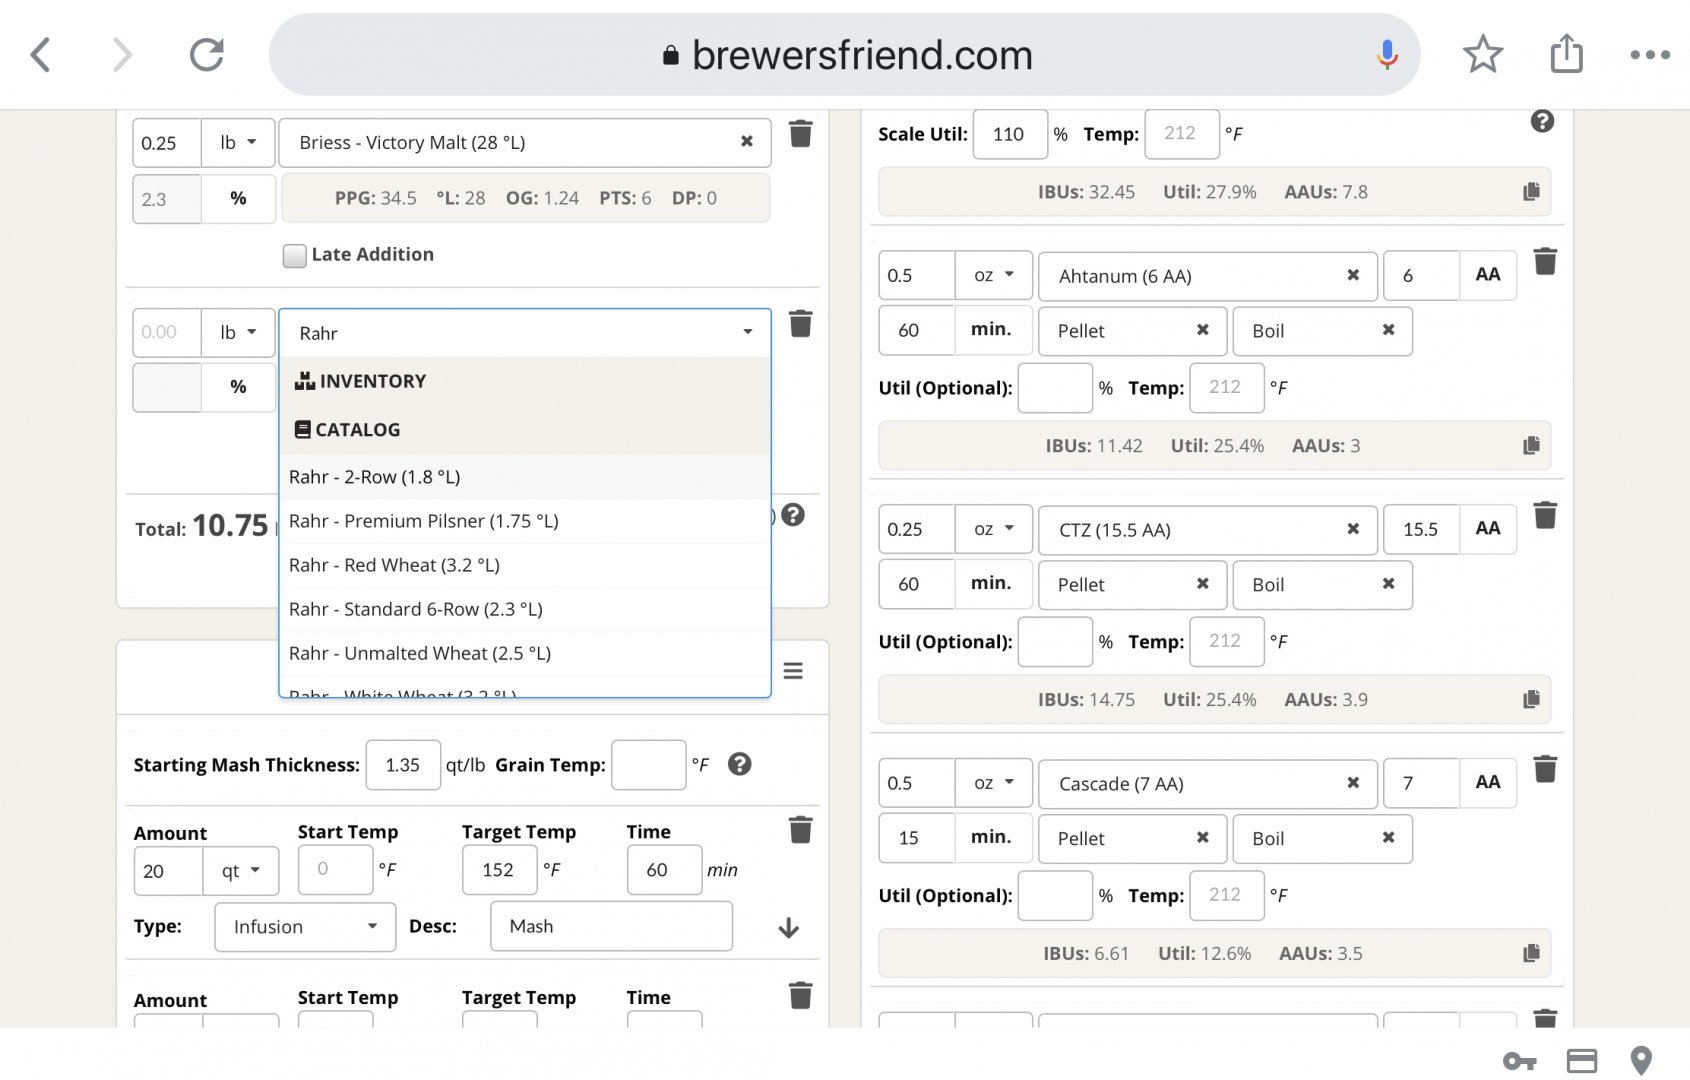Enable the Late Addition checkbox
1690x1080 pixels.
tap(294, 255)
